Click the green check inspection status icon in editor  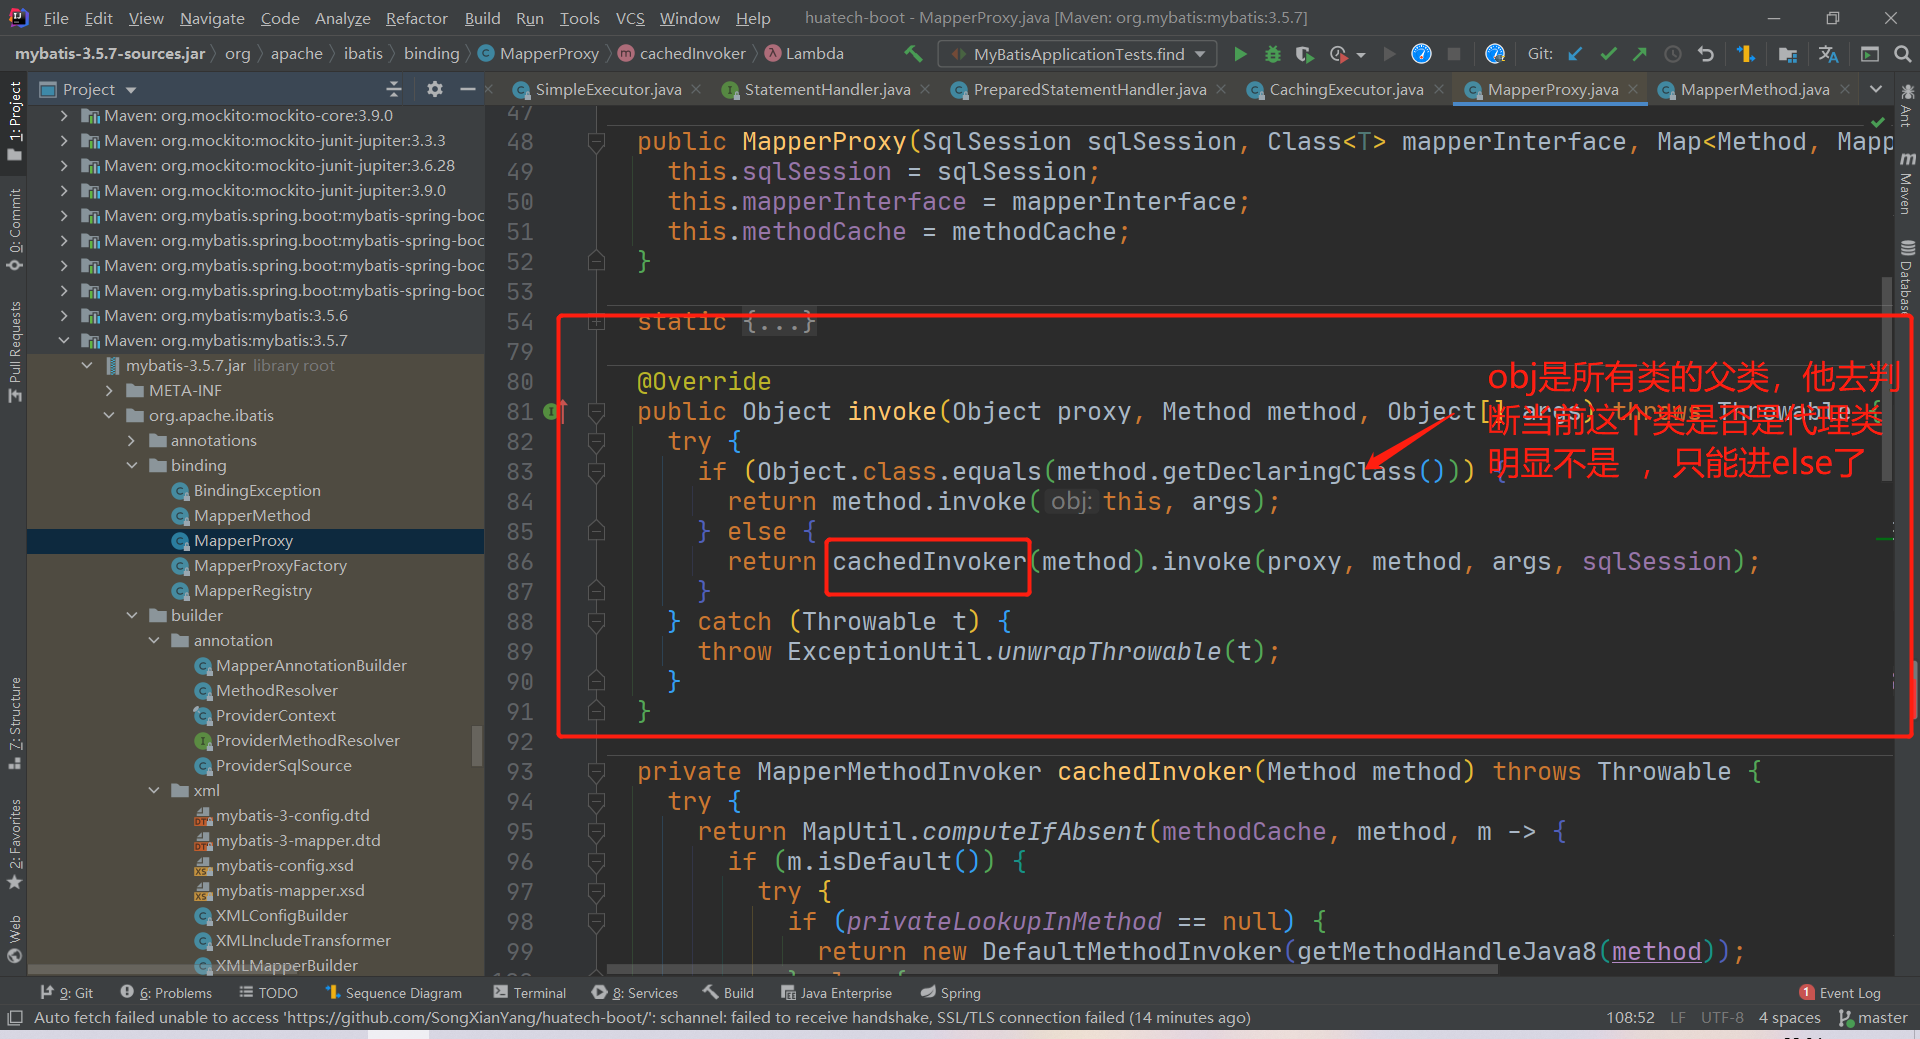tap(1877, 121)
